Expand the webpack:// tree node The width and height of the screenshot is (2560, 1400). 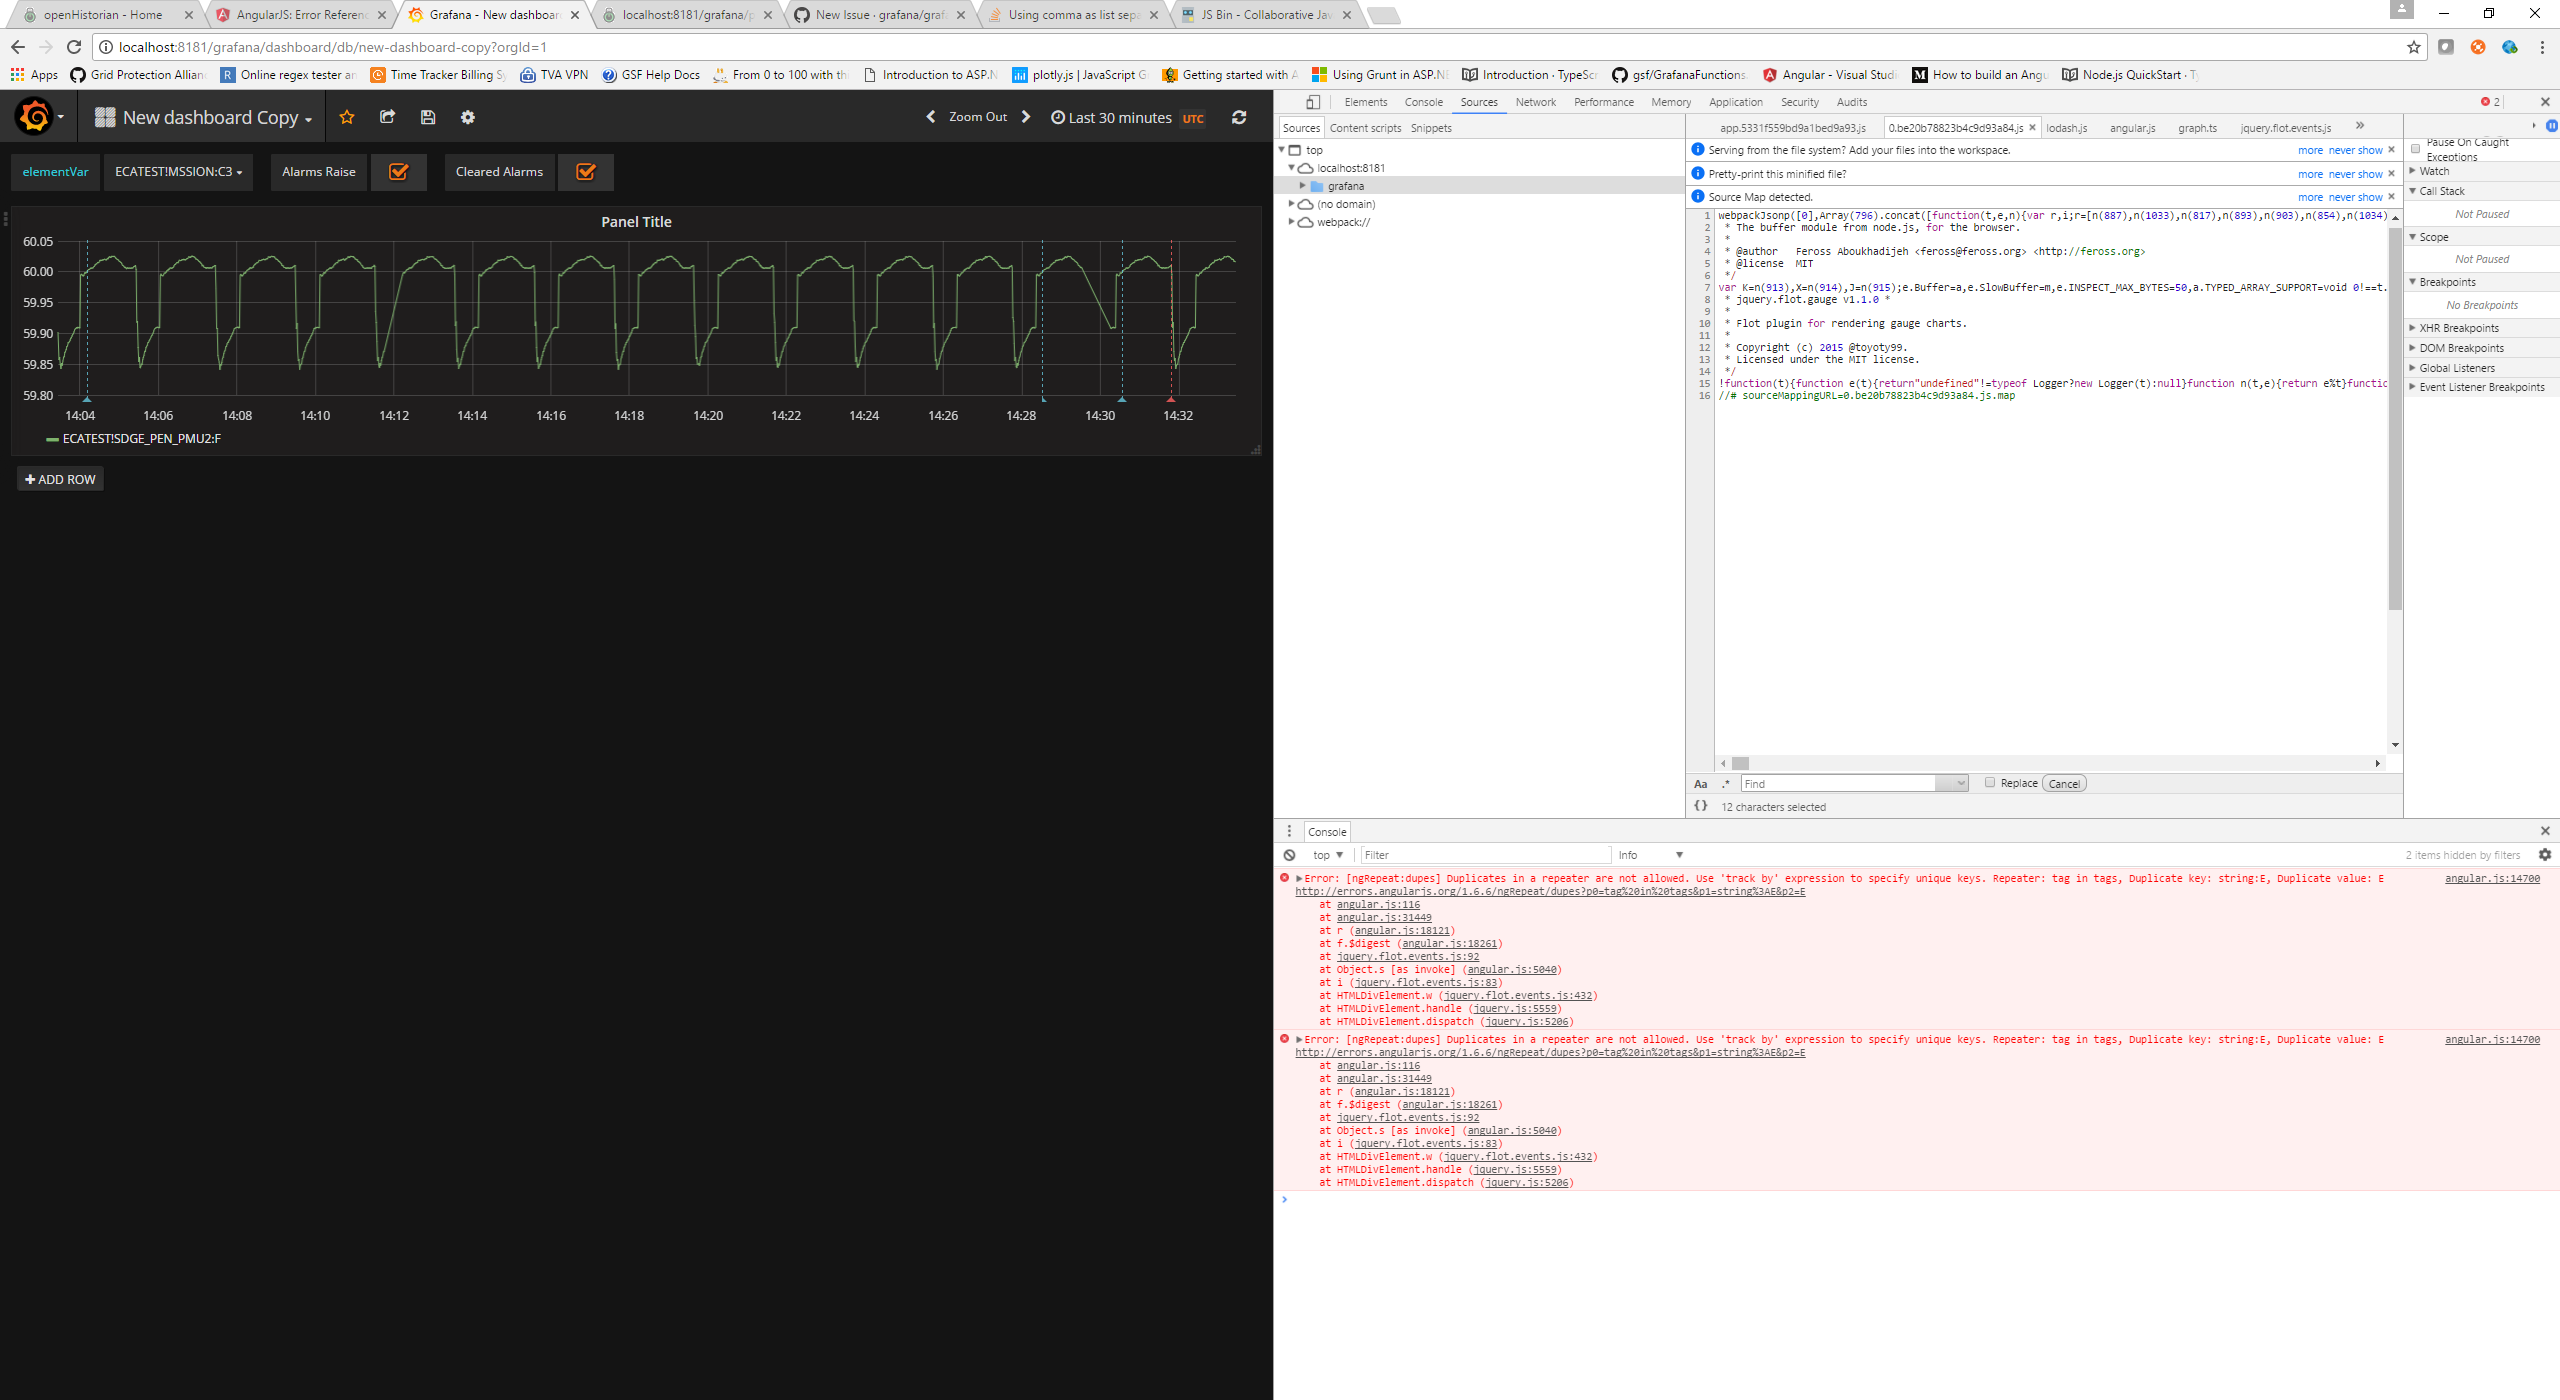[1292, 222]
